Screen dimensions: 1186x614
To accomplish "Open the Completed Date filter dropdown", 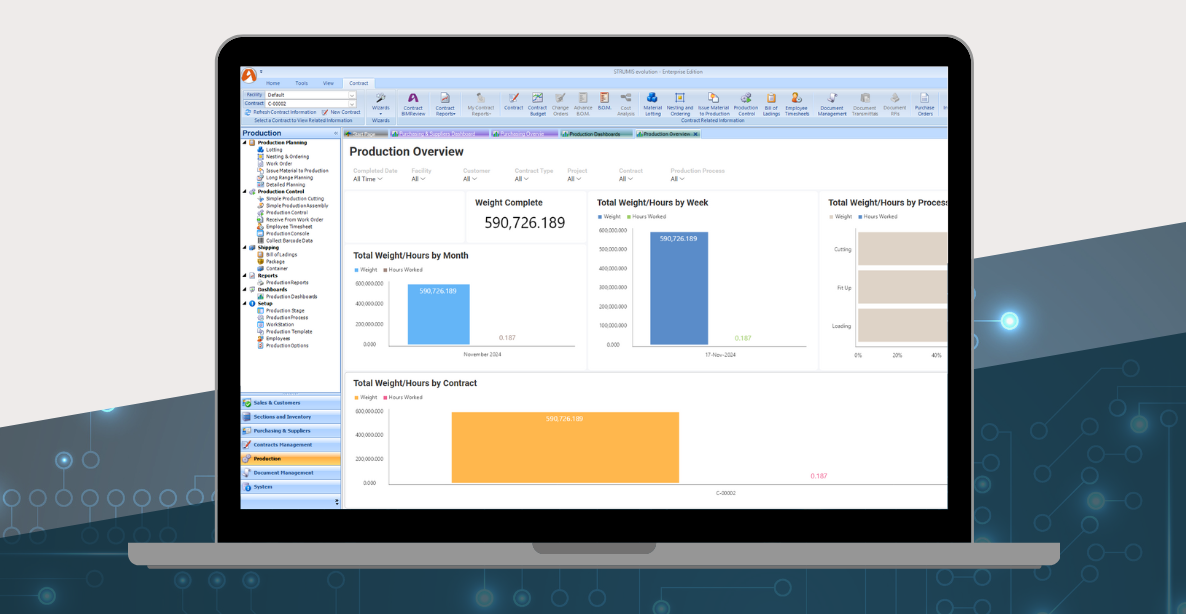I will point(367,179).
